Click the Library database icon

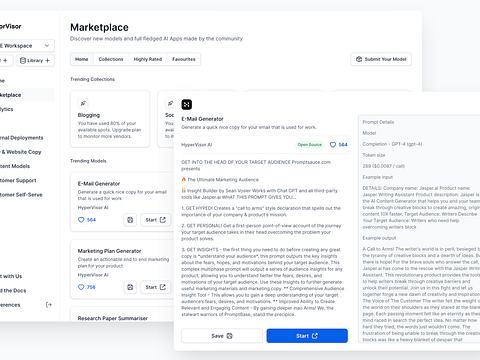pyautogui.click(x=23, y=60)
